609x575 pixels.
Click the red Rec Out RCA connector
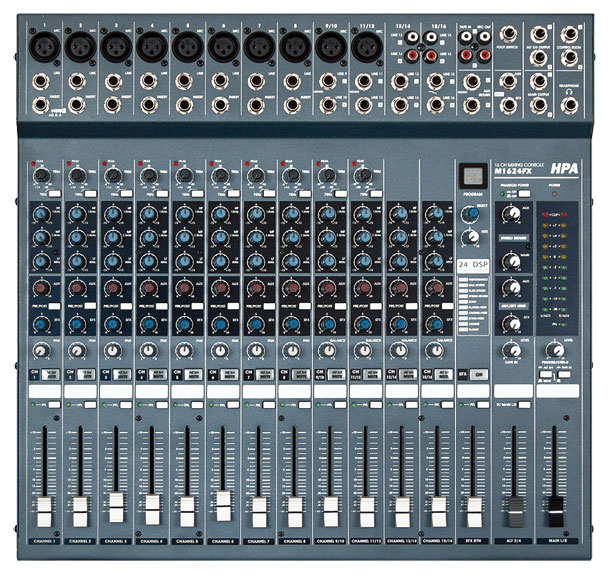click(484, 56)
